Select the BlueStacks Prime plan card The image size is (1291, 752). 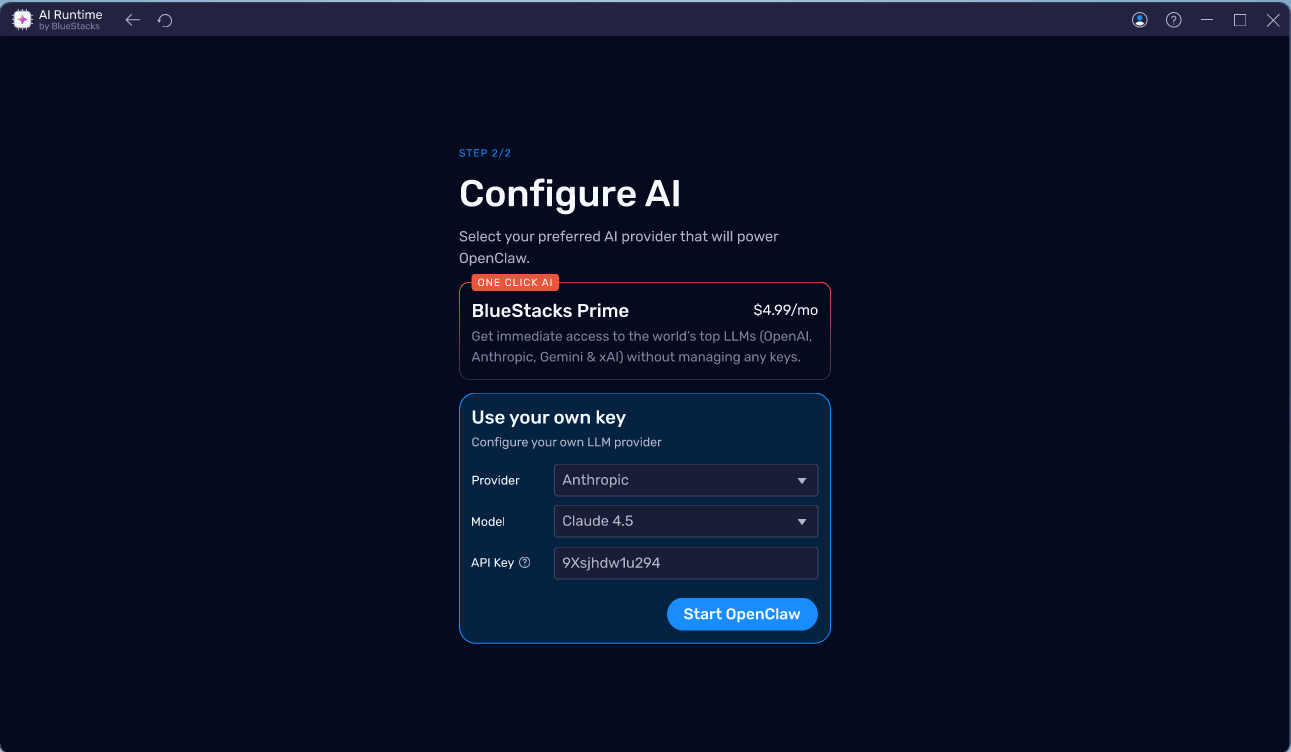pyautogui.click(x=645, y=331)
